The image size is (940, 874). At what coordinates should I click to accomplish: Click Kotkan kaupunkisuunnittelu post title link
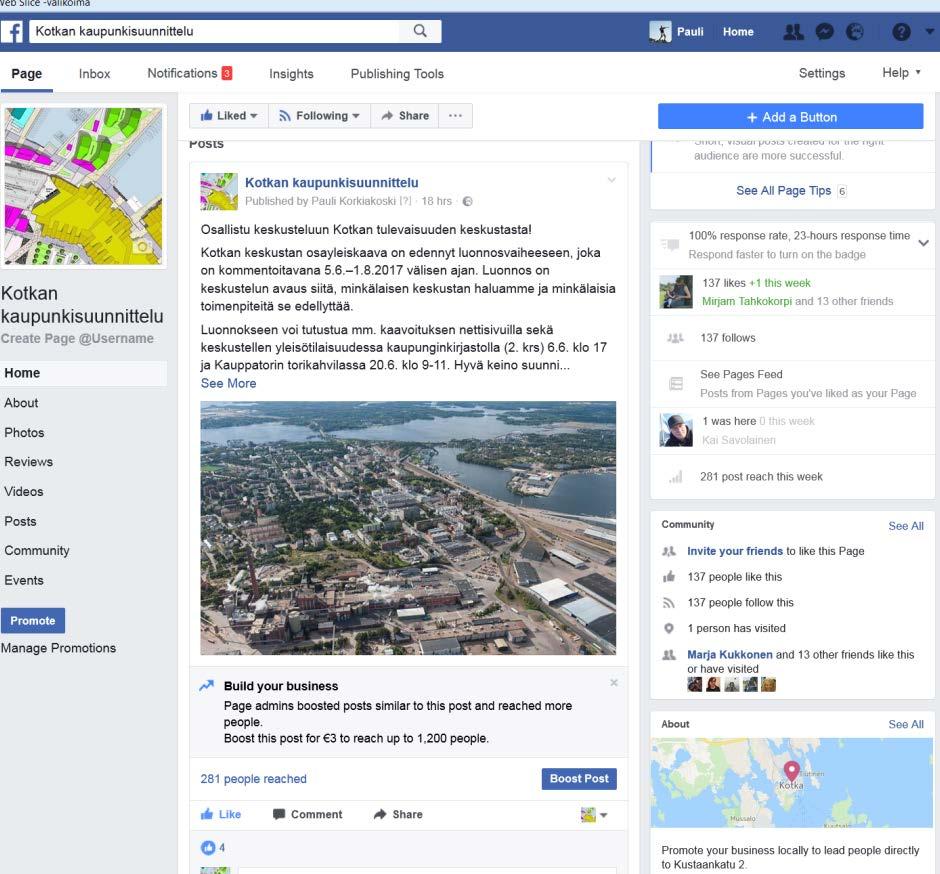332,182
